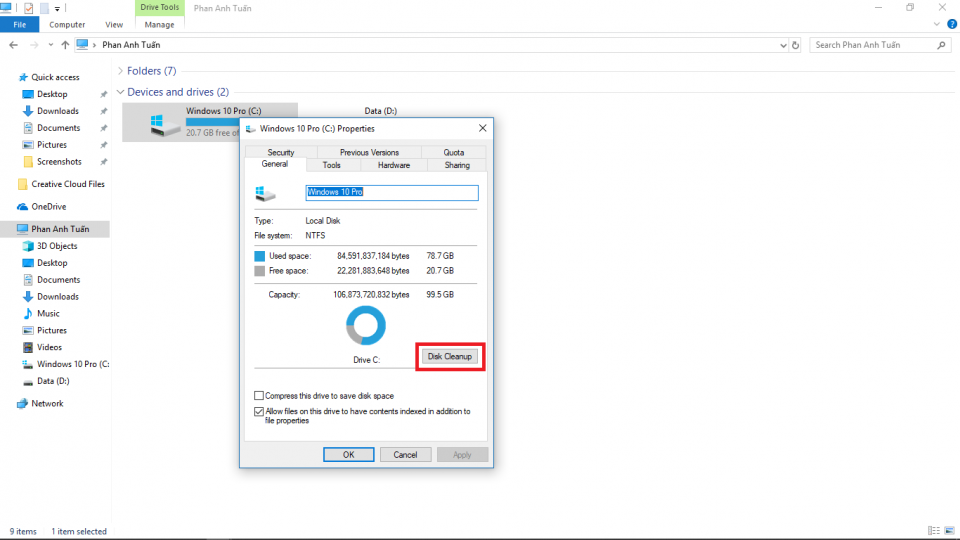The image size is (960, 540).
Task: Open Creative Cloud Files folder icon
Action: (x=23, y=184)
